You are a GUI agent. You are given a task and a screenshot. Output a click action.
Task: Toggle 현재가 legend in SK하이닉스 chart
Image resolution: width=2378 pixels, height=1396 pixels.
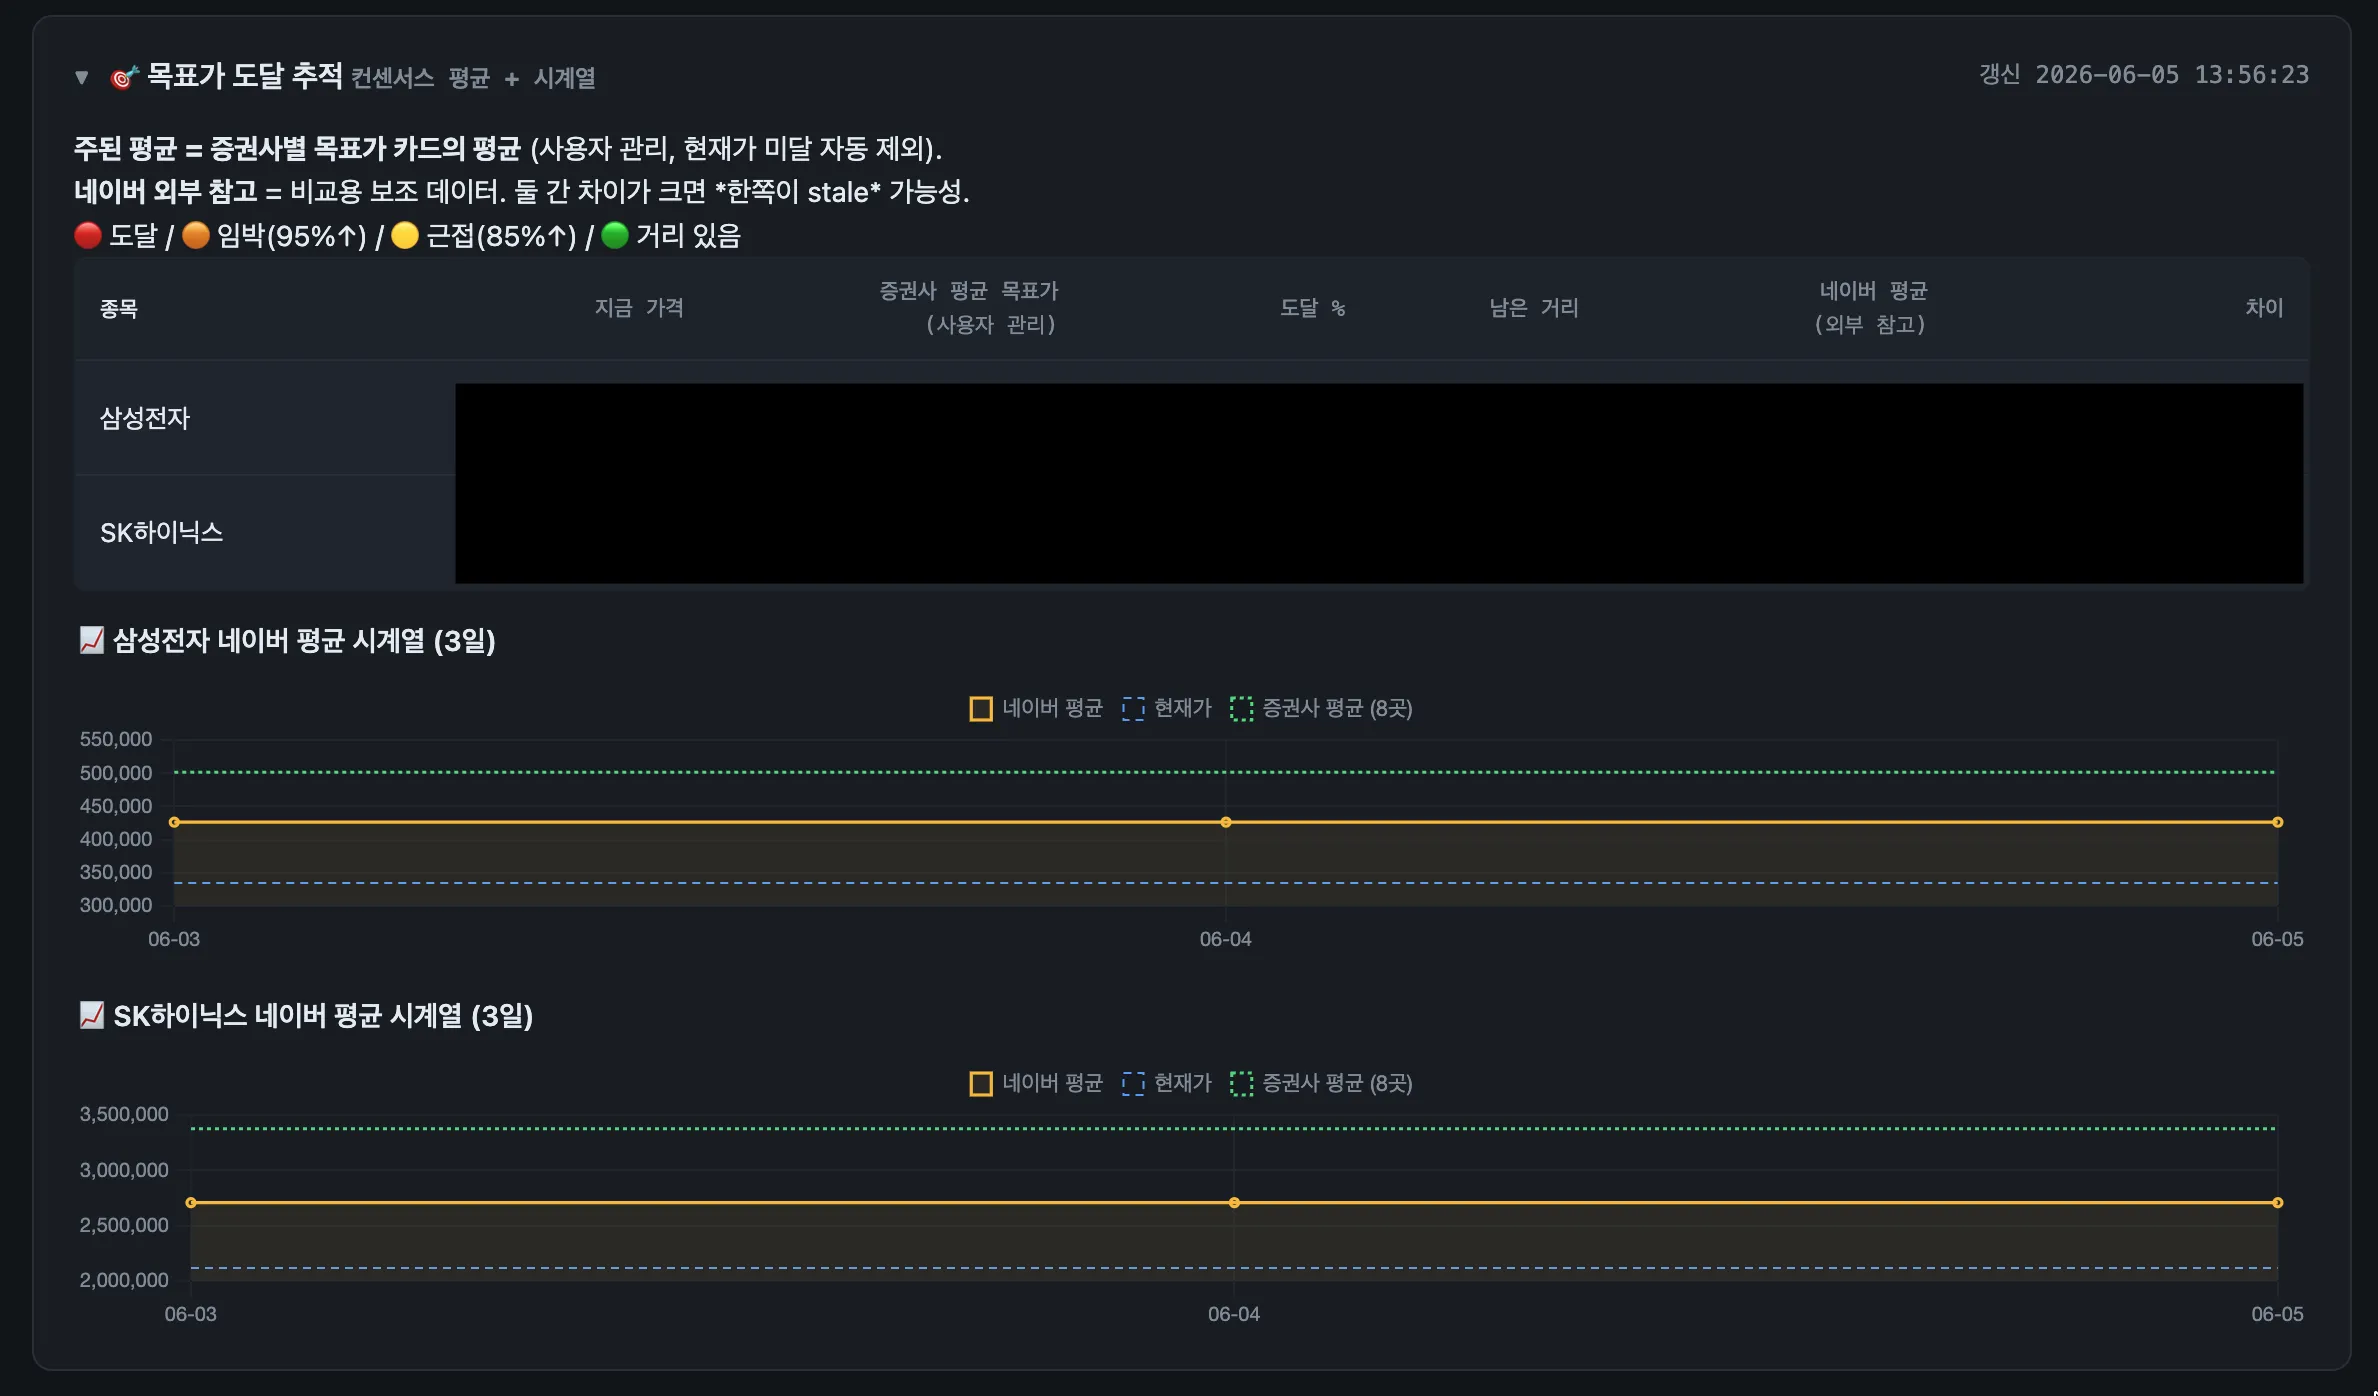(1167, 1083)
